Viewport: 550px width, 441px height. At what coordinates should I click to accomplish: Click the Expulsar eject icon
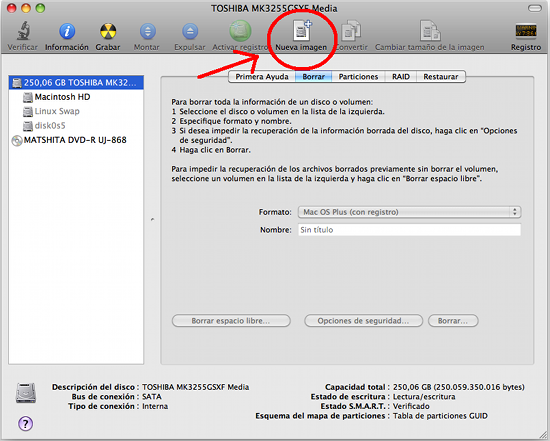(190, 31)
